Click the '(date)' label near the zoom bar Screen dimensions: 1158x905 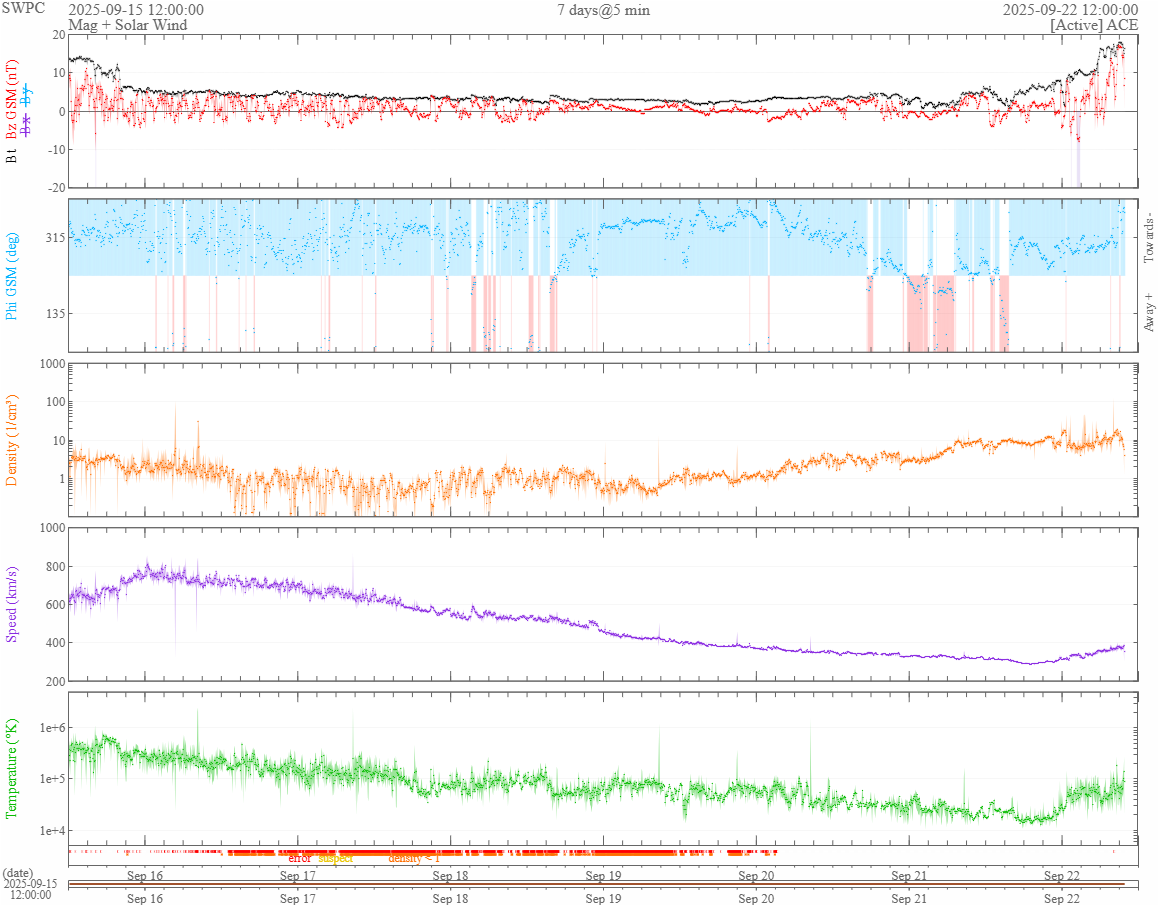[x=18, y=873]
